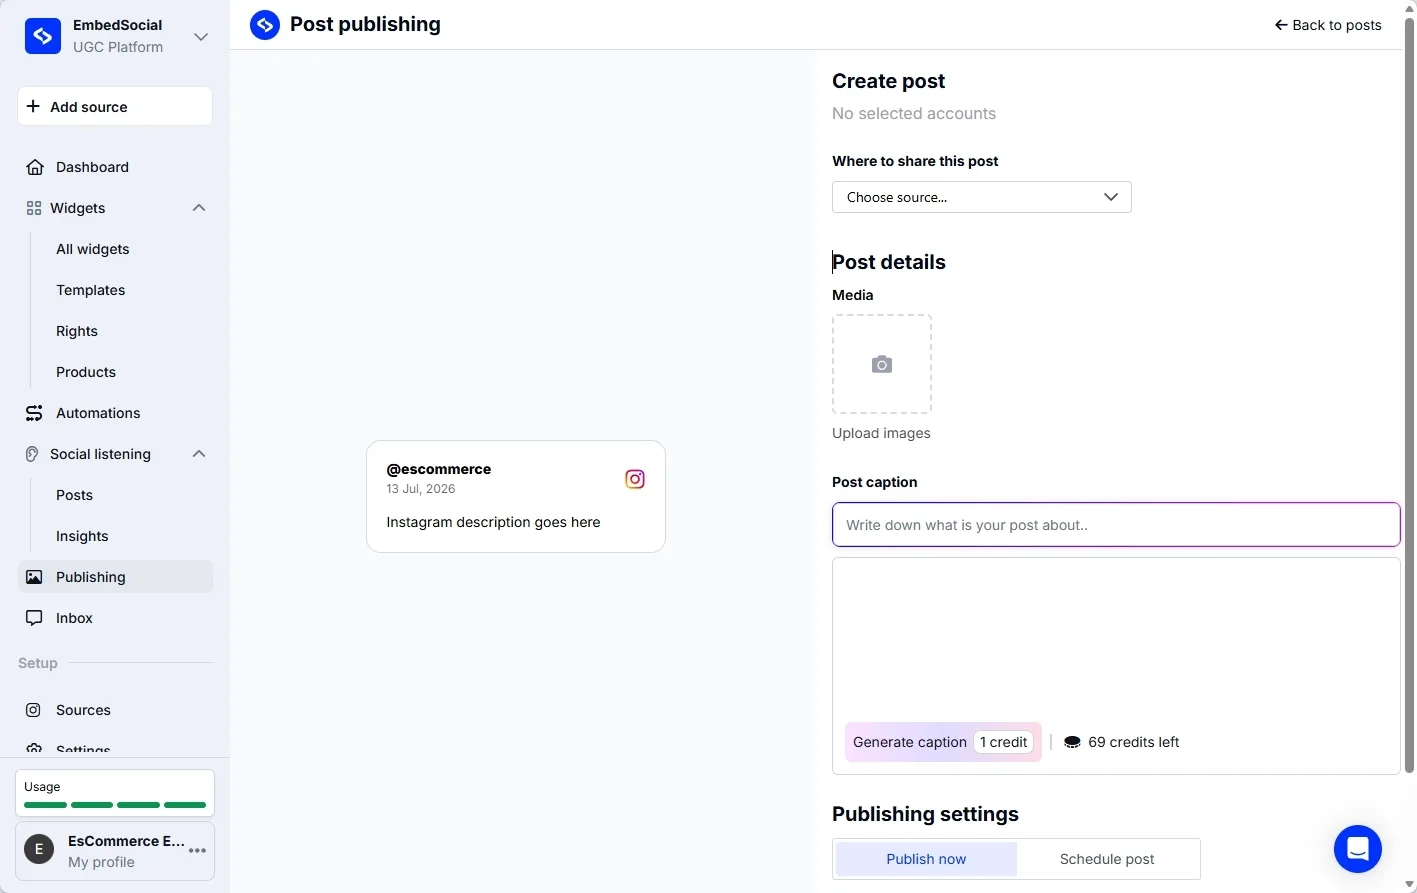Click the camera upload media box

coord(882,364)
